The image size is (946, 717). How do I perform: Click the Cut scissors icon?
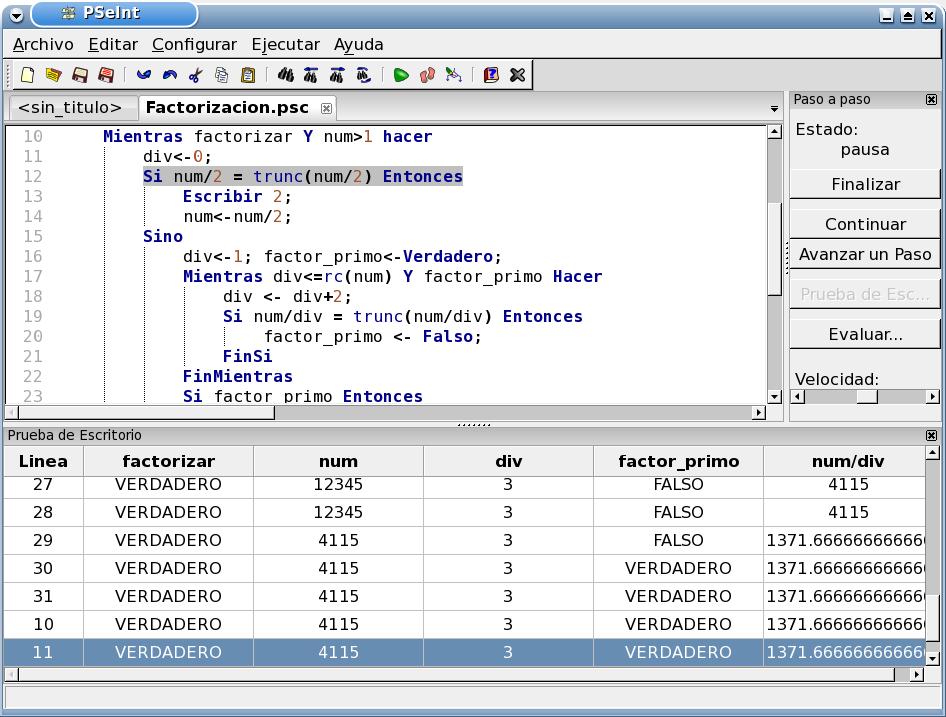[x=196, y=75]
